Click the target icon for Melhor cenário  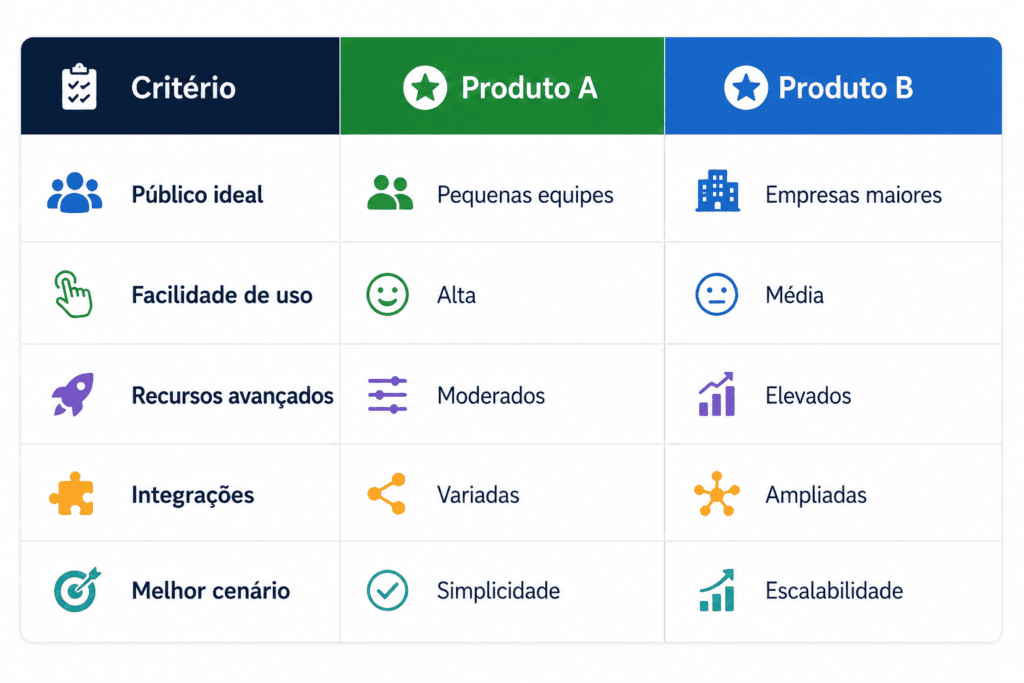[x=77, y=589]
